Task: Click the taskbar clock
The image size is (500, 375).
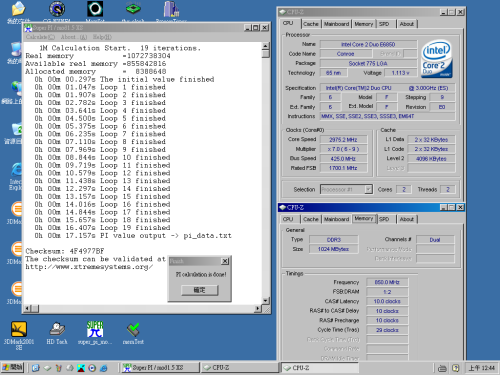Action: pos(482,368)
